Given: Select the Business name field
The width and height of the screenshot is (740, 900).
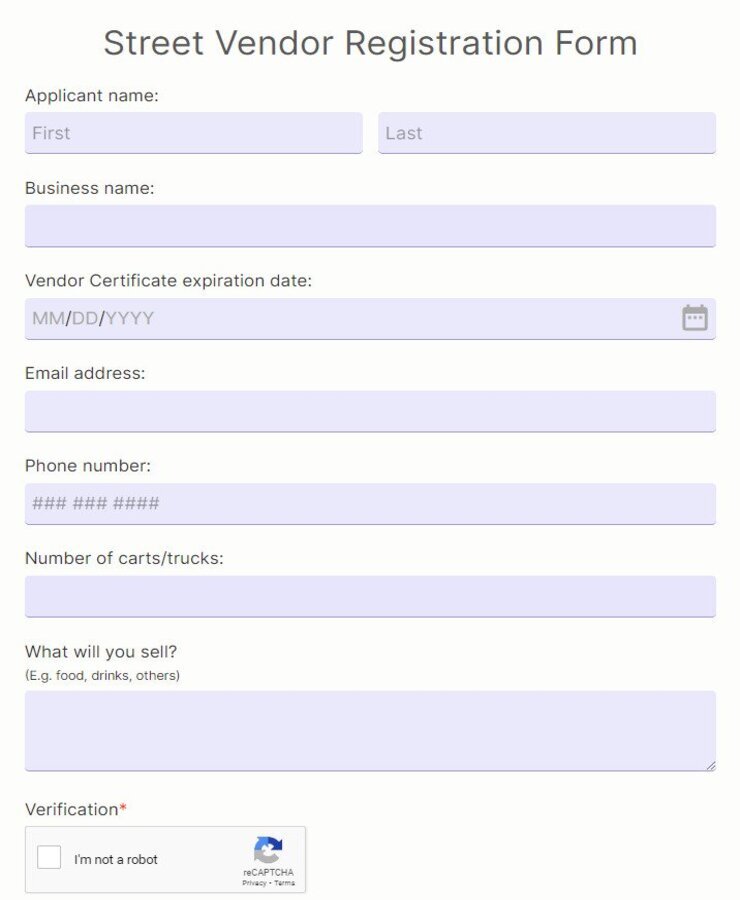Looking at the screenshot, I should pyautogui.click(x=370, y=226).
